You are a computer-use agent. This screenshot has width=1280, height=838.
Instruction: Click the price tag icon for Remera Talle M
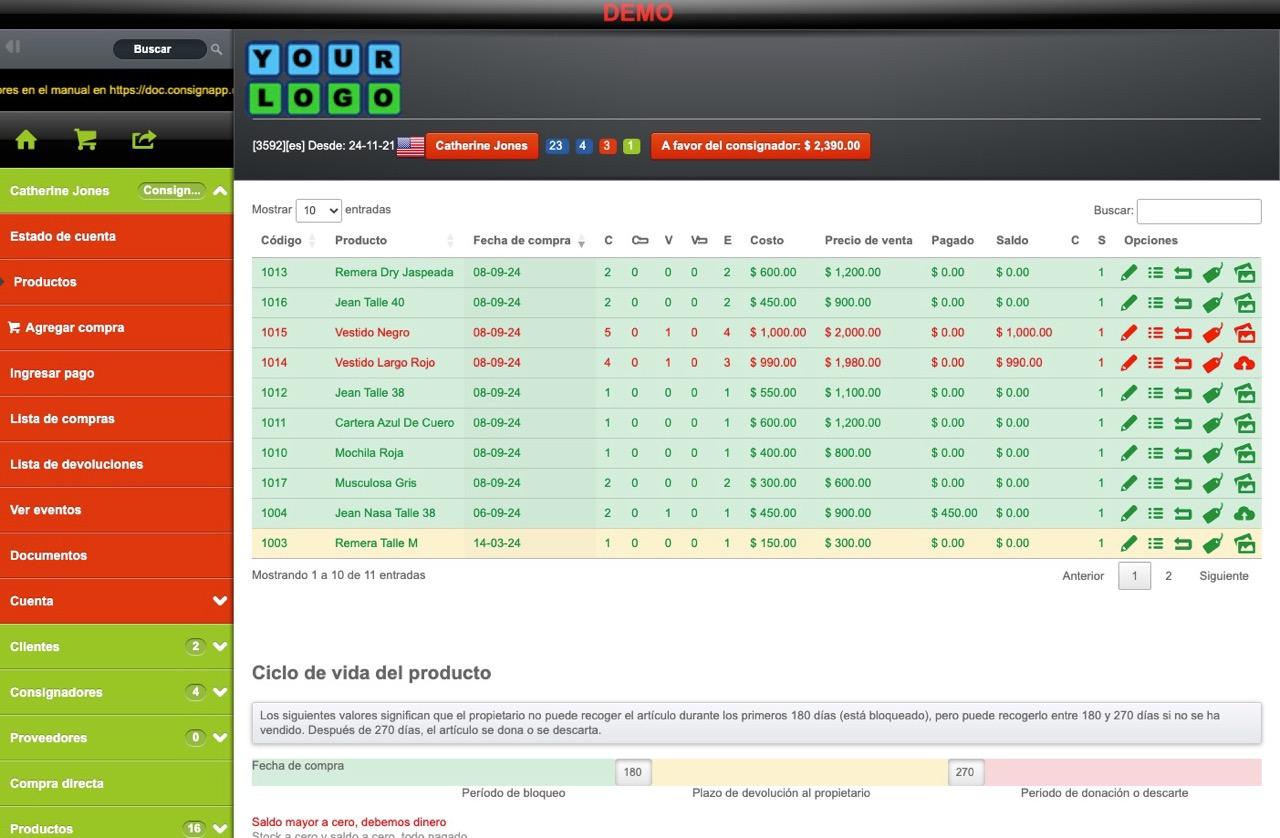point(1212,544)
